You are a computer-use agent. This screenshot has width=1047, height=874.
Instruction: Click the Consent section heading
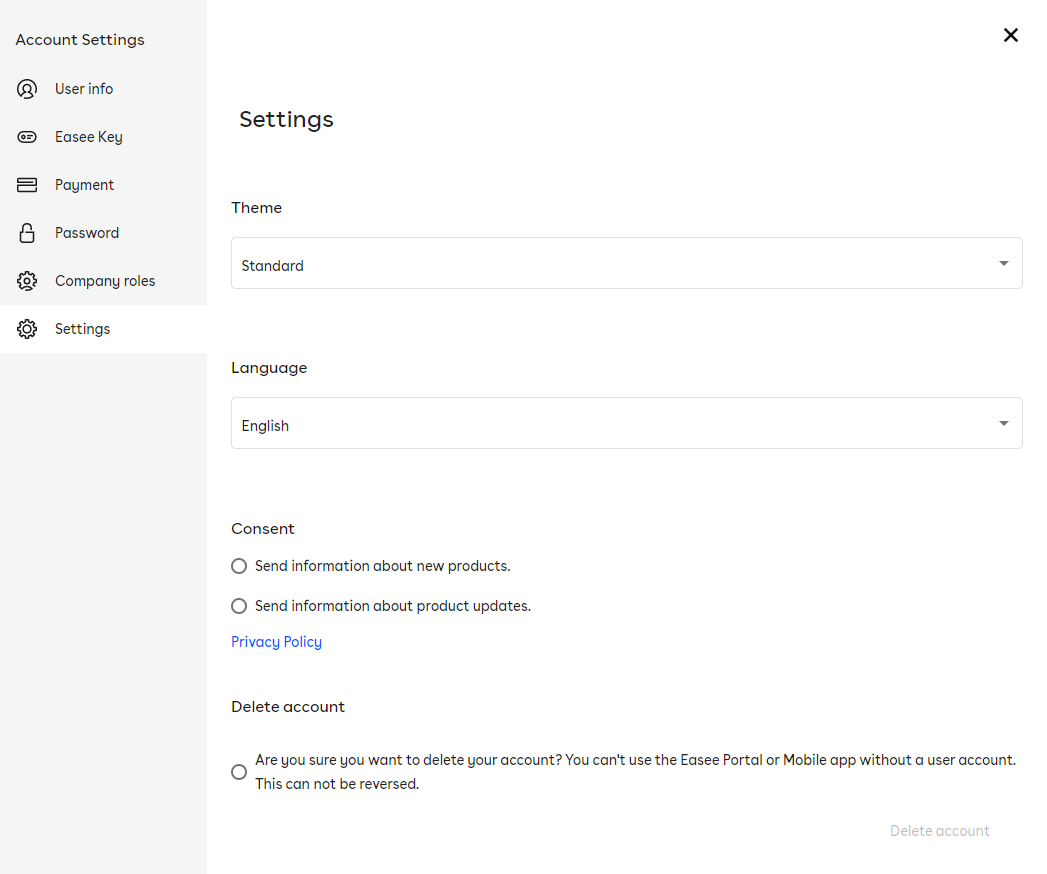262,529
